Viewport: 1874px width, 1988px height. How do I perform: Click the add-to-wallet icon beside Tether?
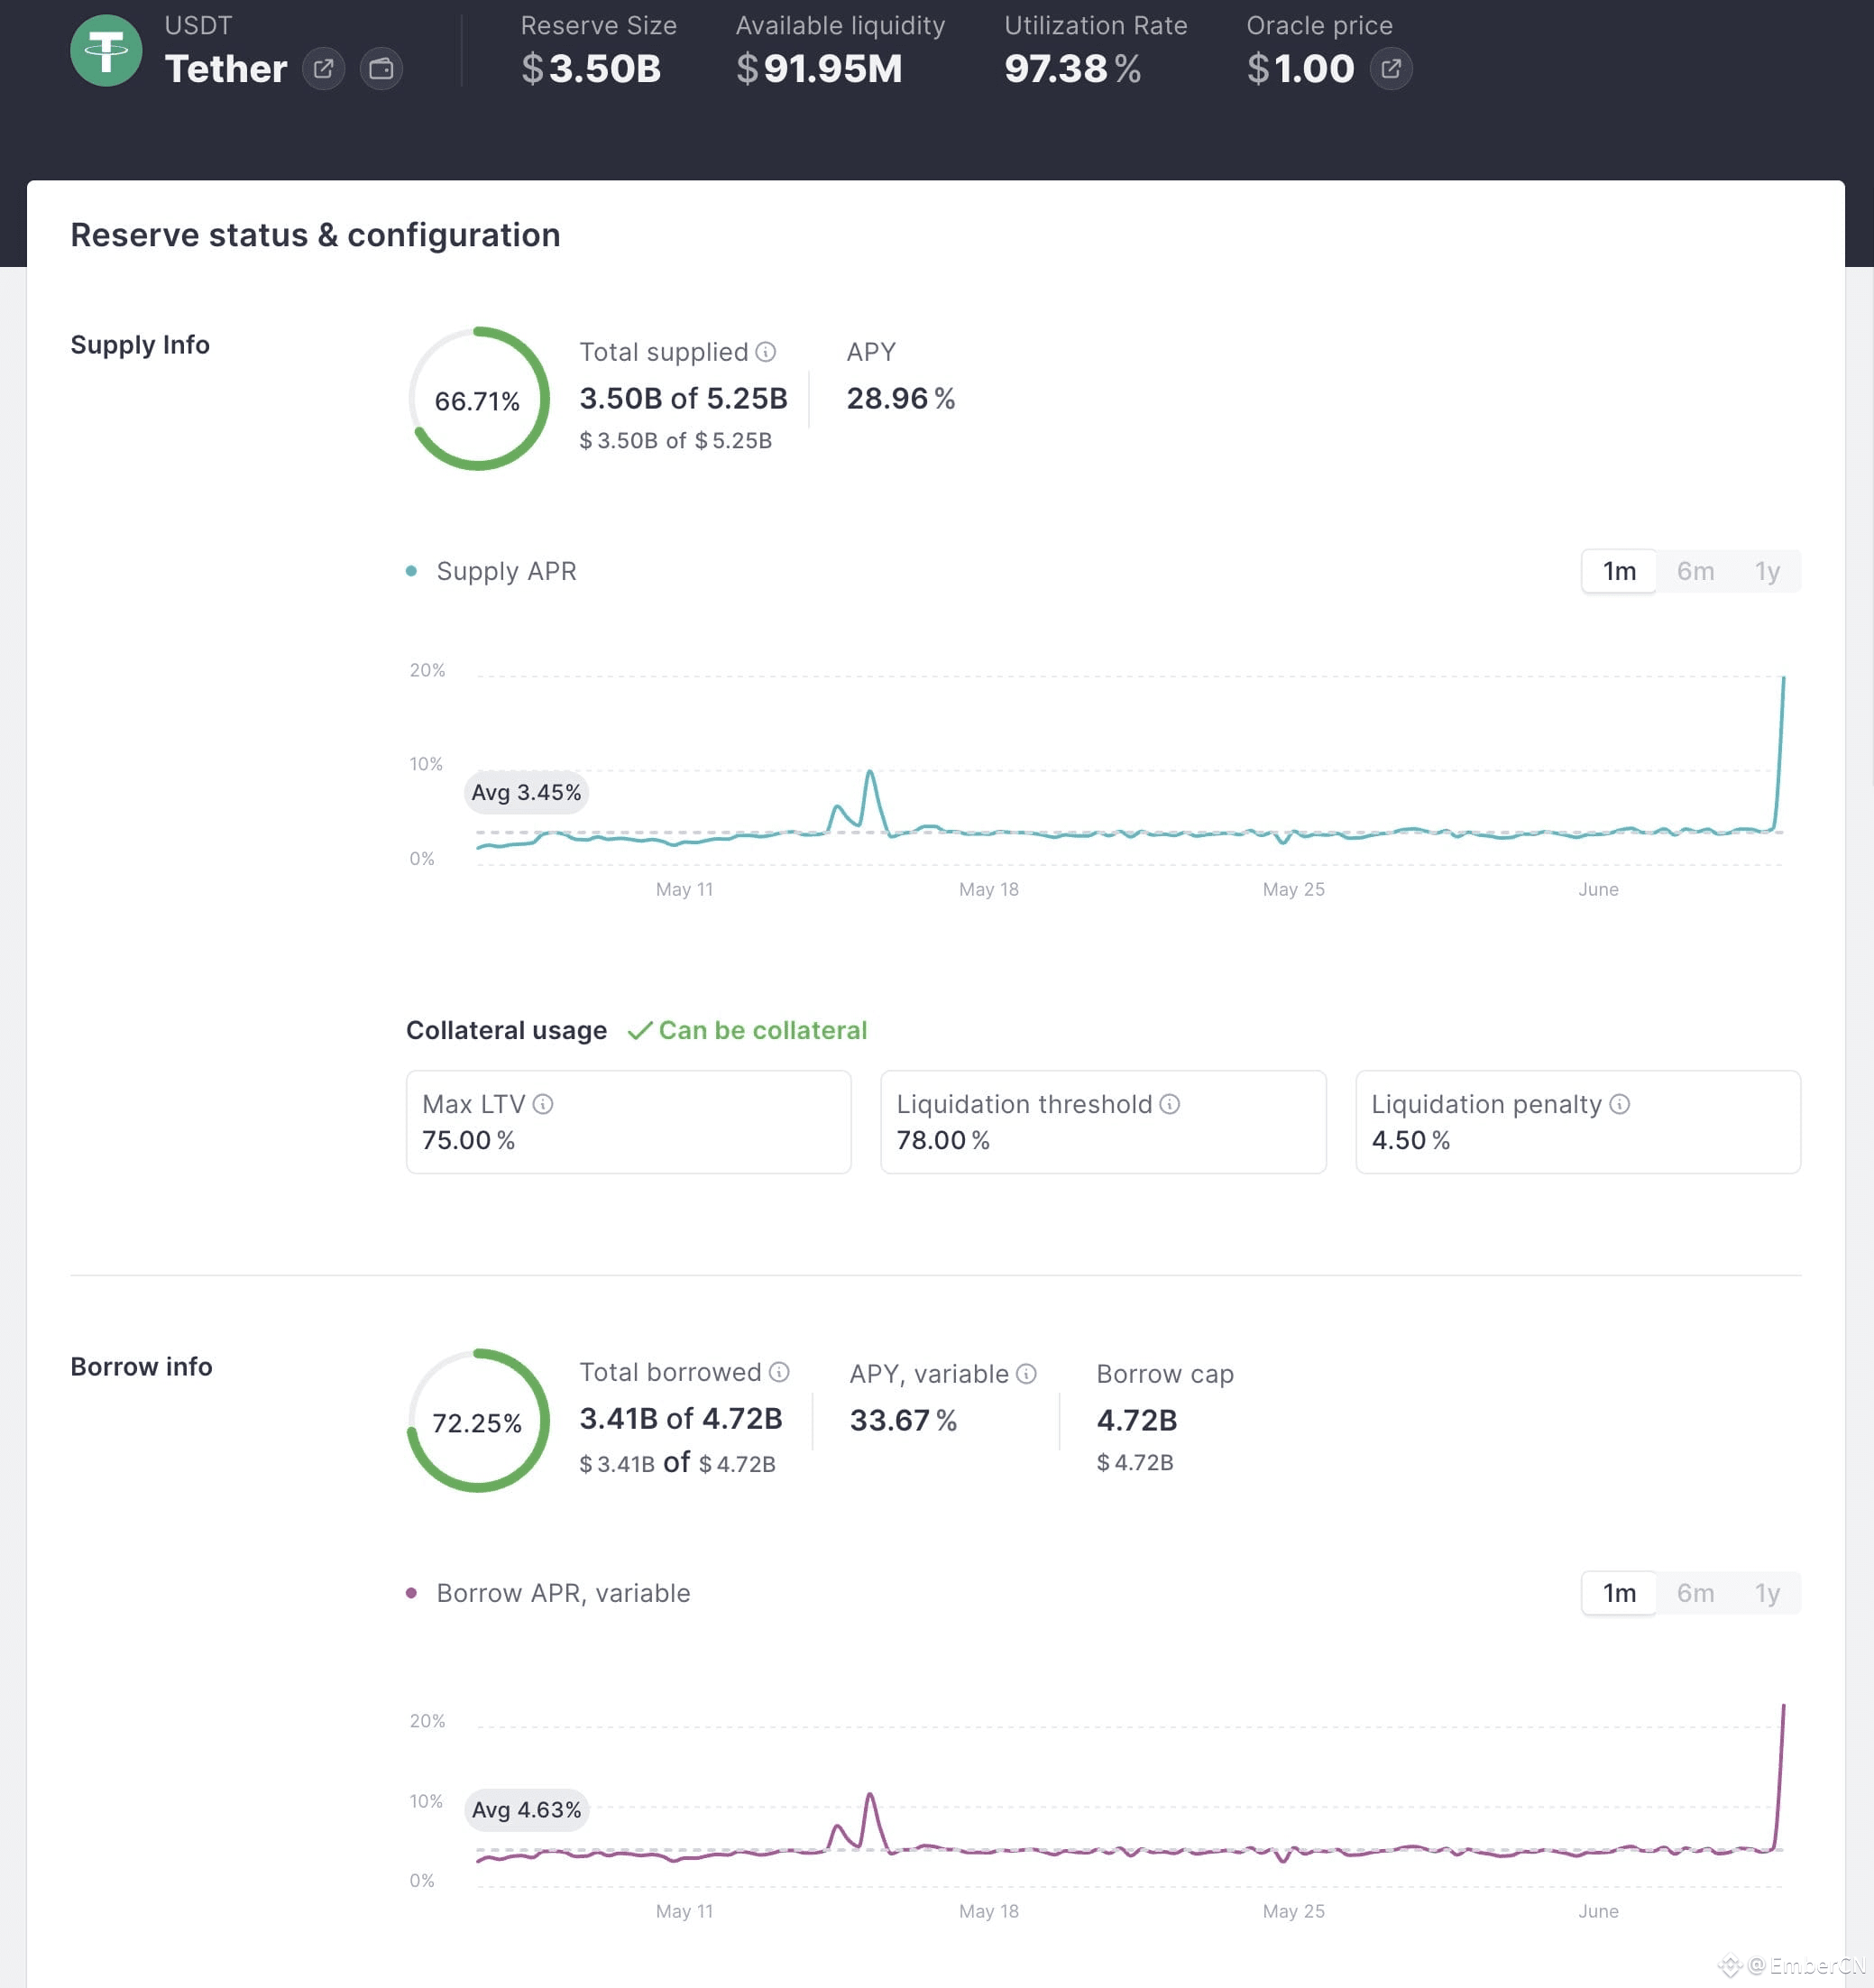[381, 69]
